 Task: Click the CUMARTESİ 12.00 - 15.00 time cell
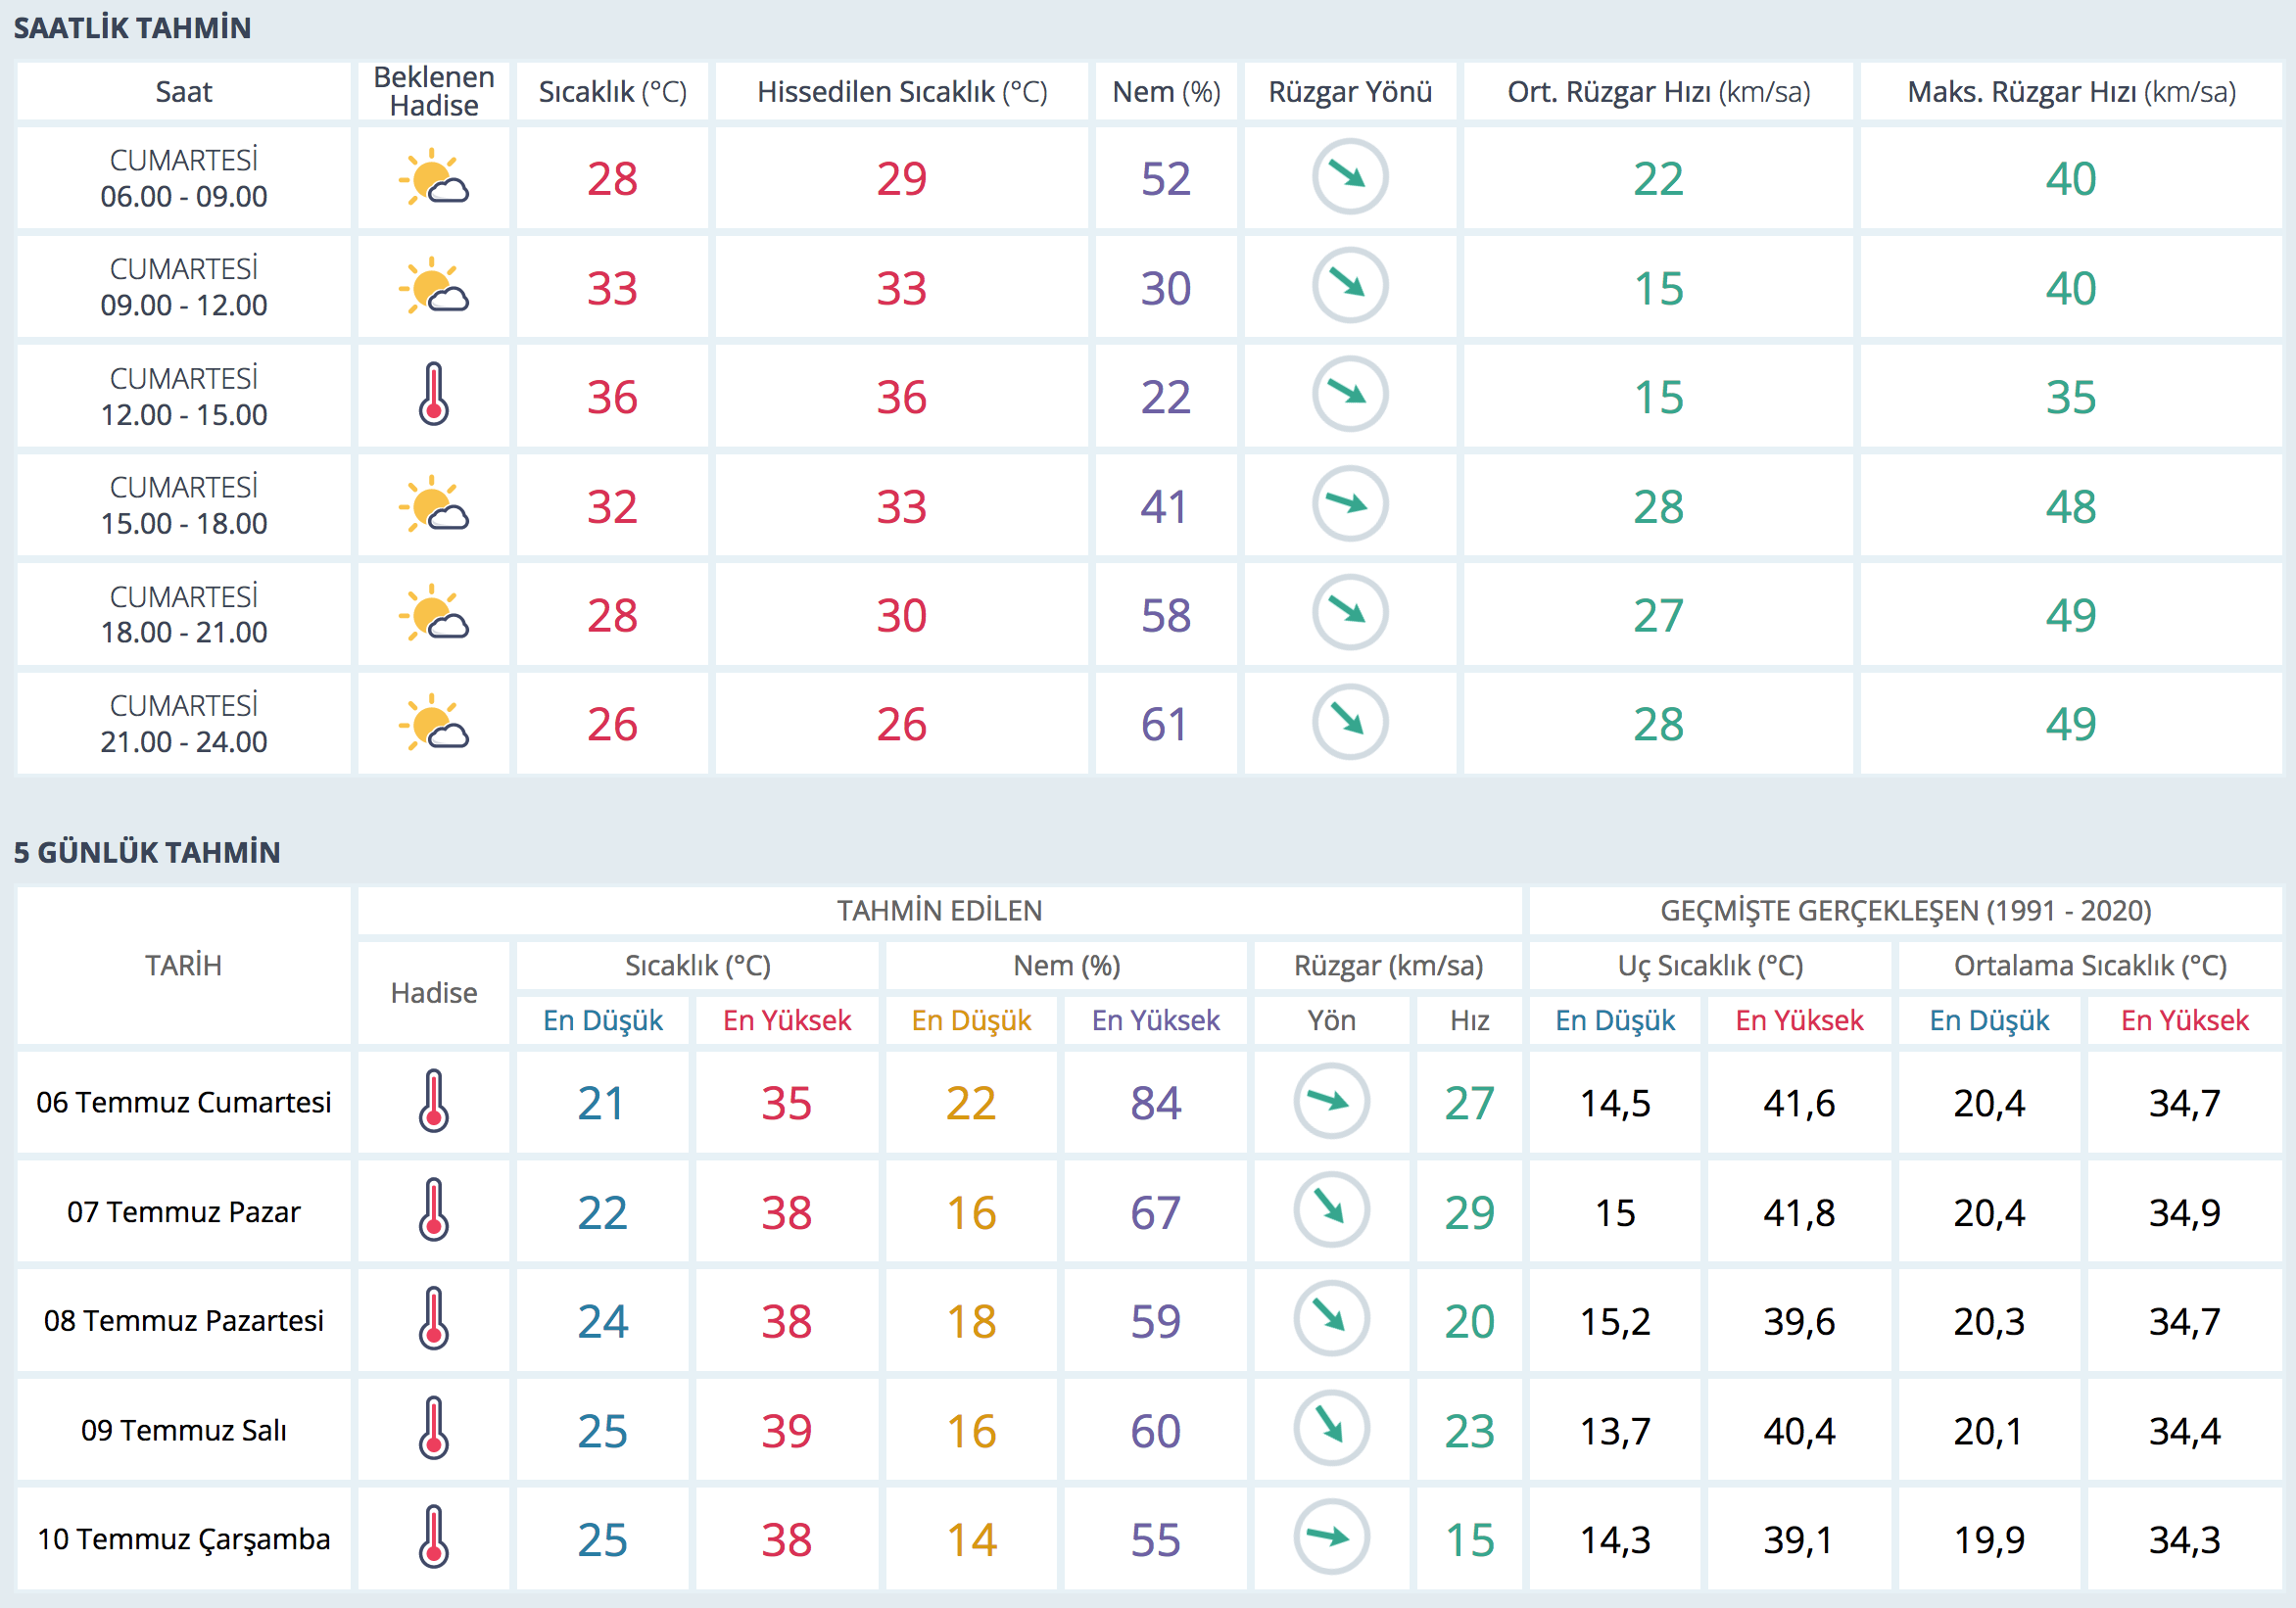coord(184,396)
